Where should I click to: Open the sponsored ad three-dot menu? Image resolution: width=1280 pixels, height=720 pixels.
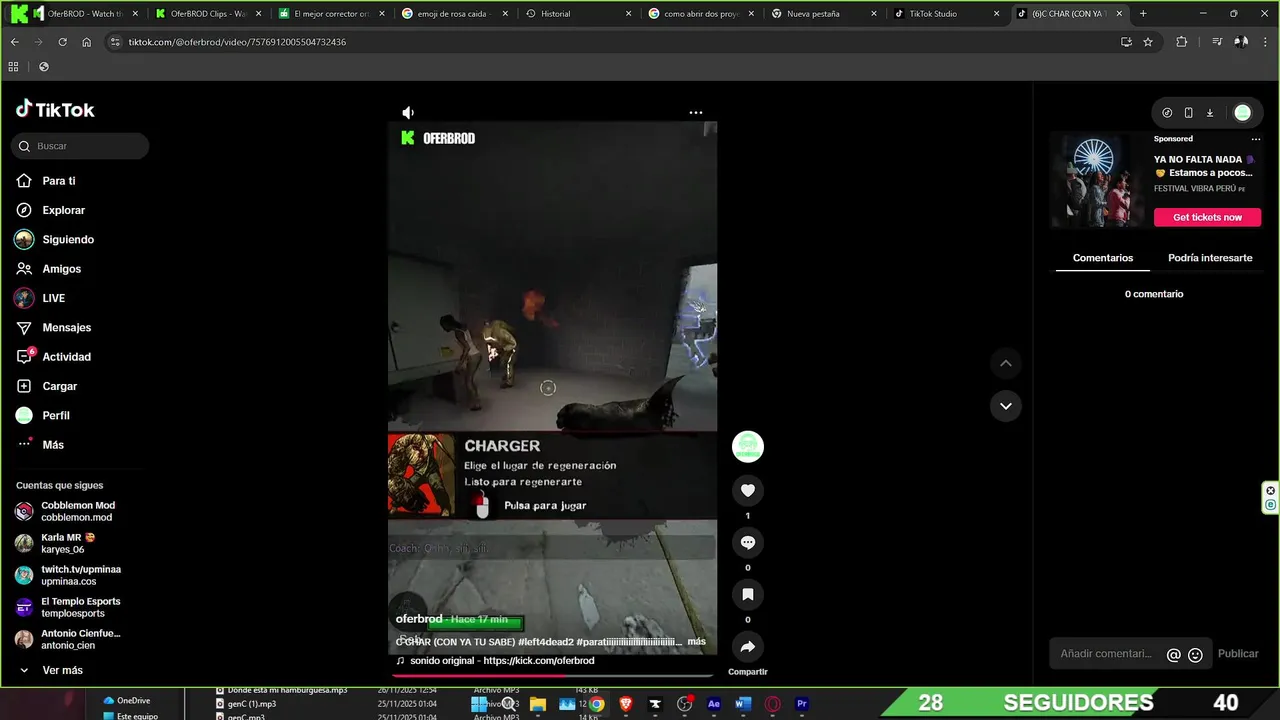[1255, 139]
